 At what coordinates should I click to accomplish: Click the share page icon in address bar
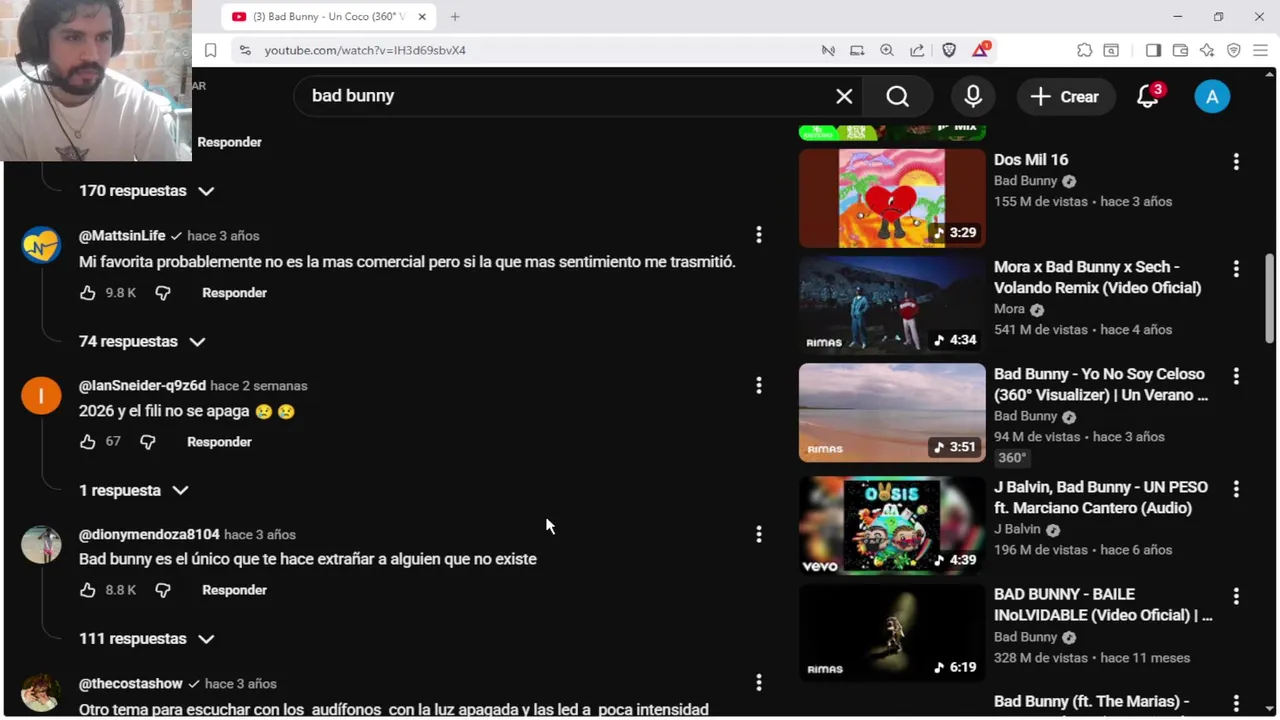(x=917, y=50)
